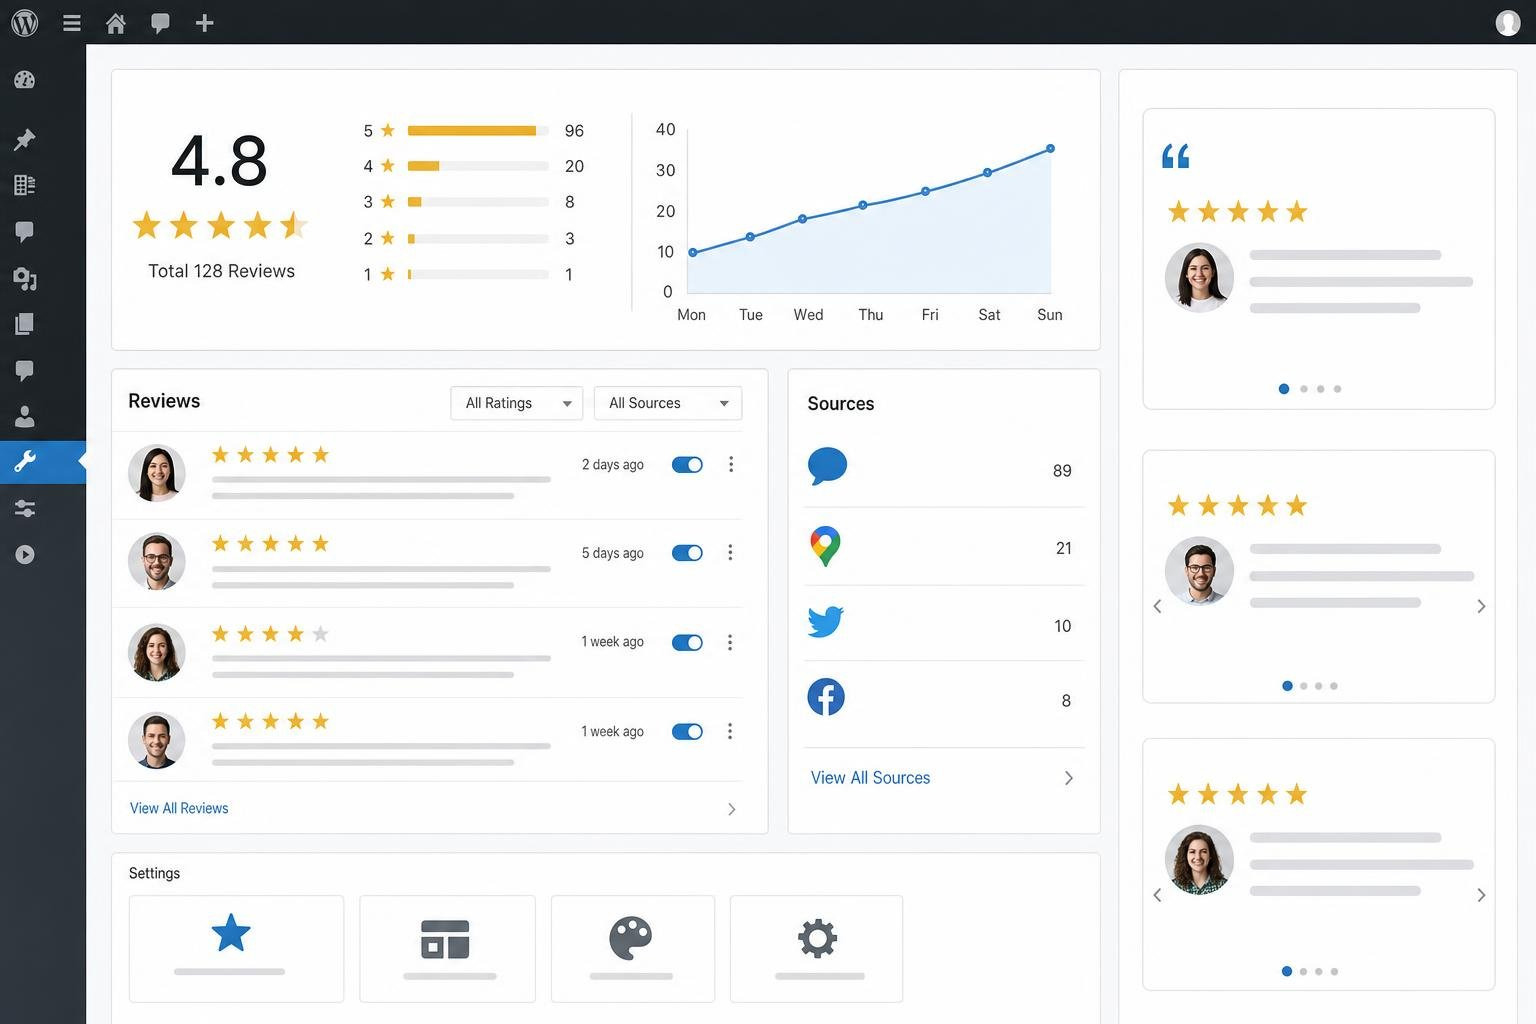Viewport: 1536px width, 1024px height.
Task: Open the All Sources dropdown
Action: coord(668,403)
